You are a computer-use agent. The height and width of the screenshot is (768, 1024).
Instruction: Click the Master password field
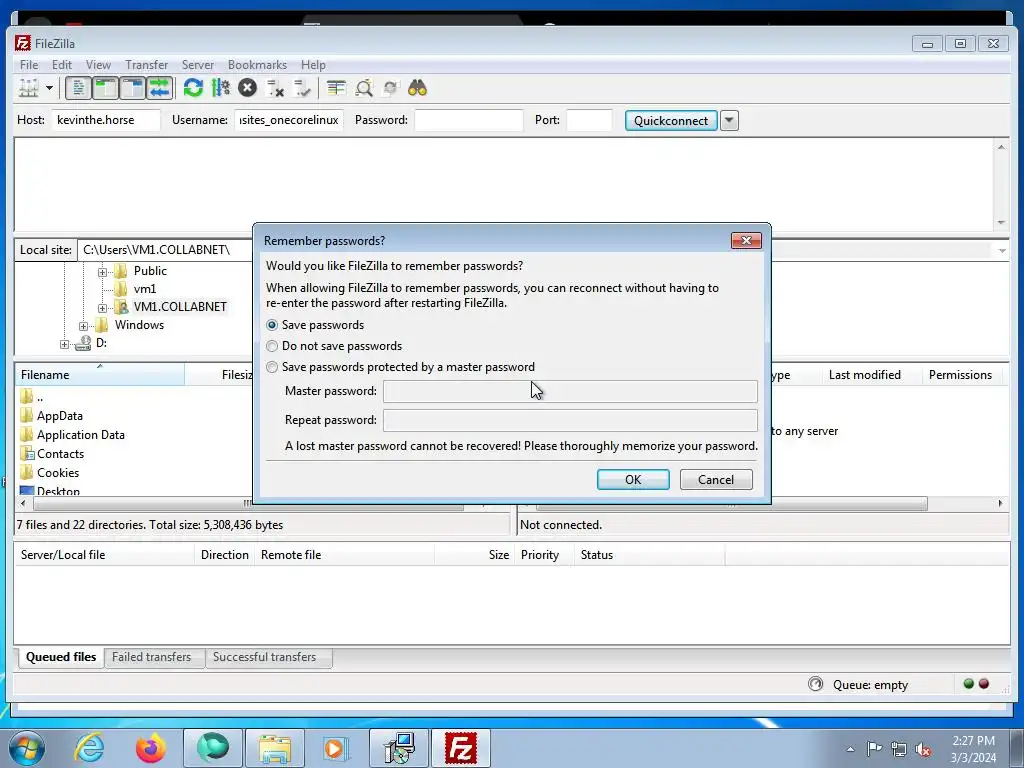click(570, 391)
